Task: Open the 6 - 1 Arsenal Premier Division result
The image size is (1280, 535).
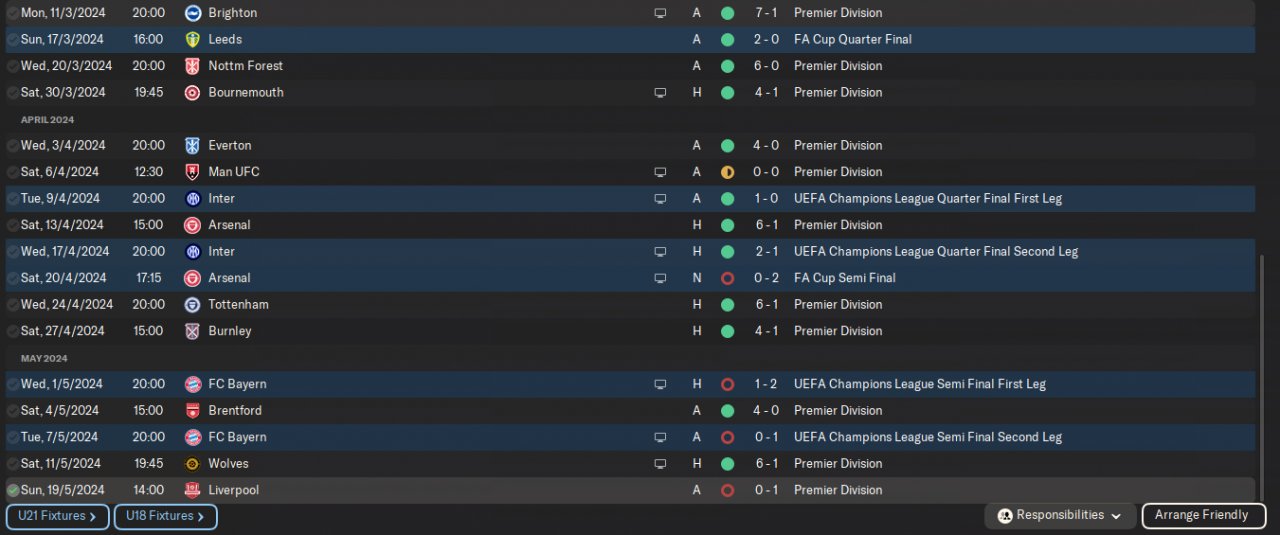Action: coord(760,225)
